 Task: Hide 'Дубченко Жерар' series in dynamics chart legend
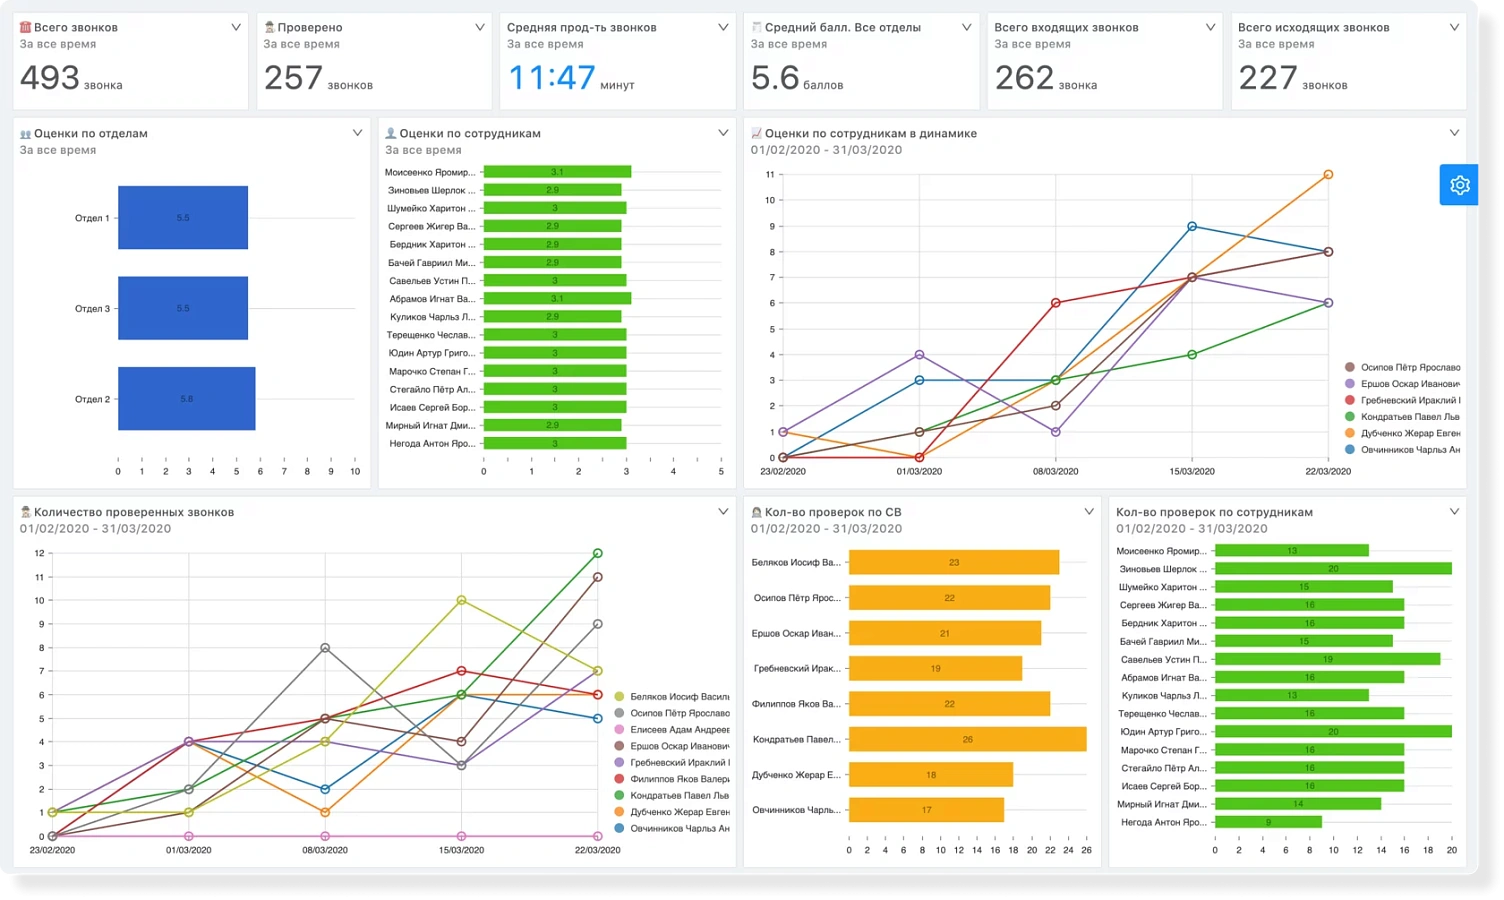click(x=1402, y=433)
